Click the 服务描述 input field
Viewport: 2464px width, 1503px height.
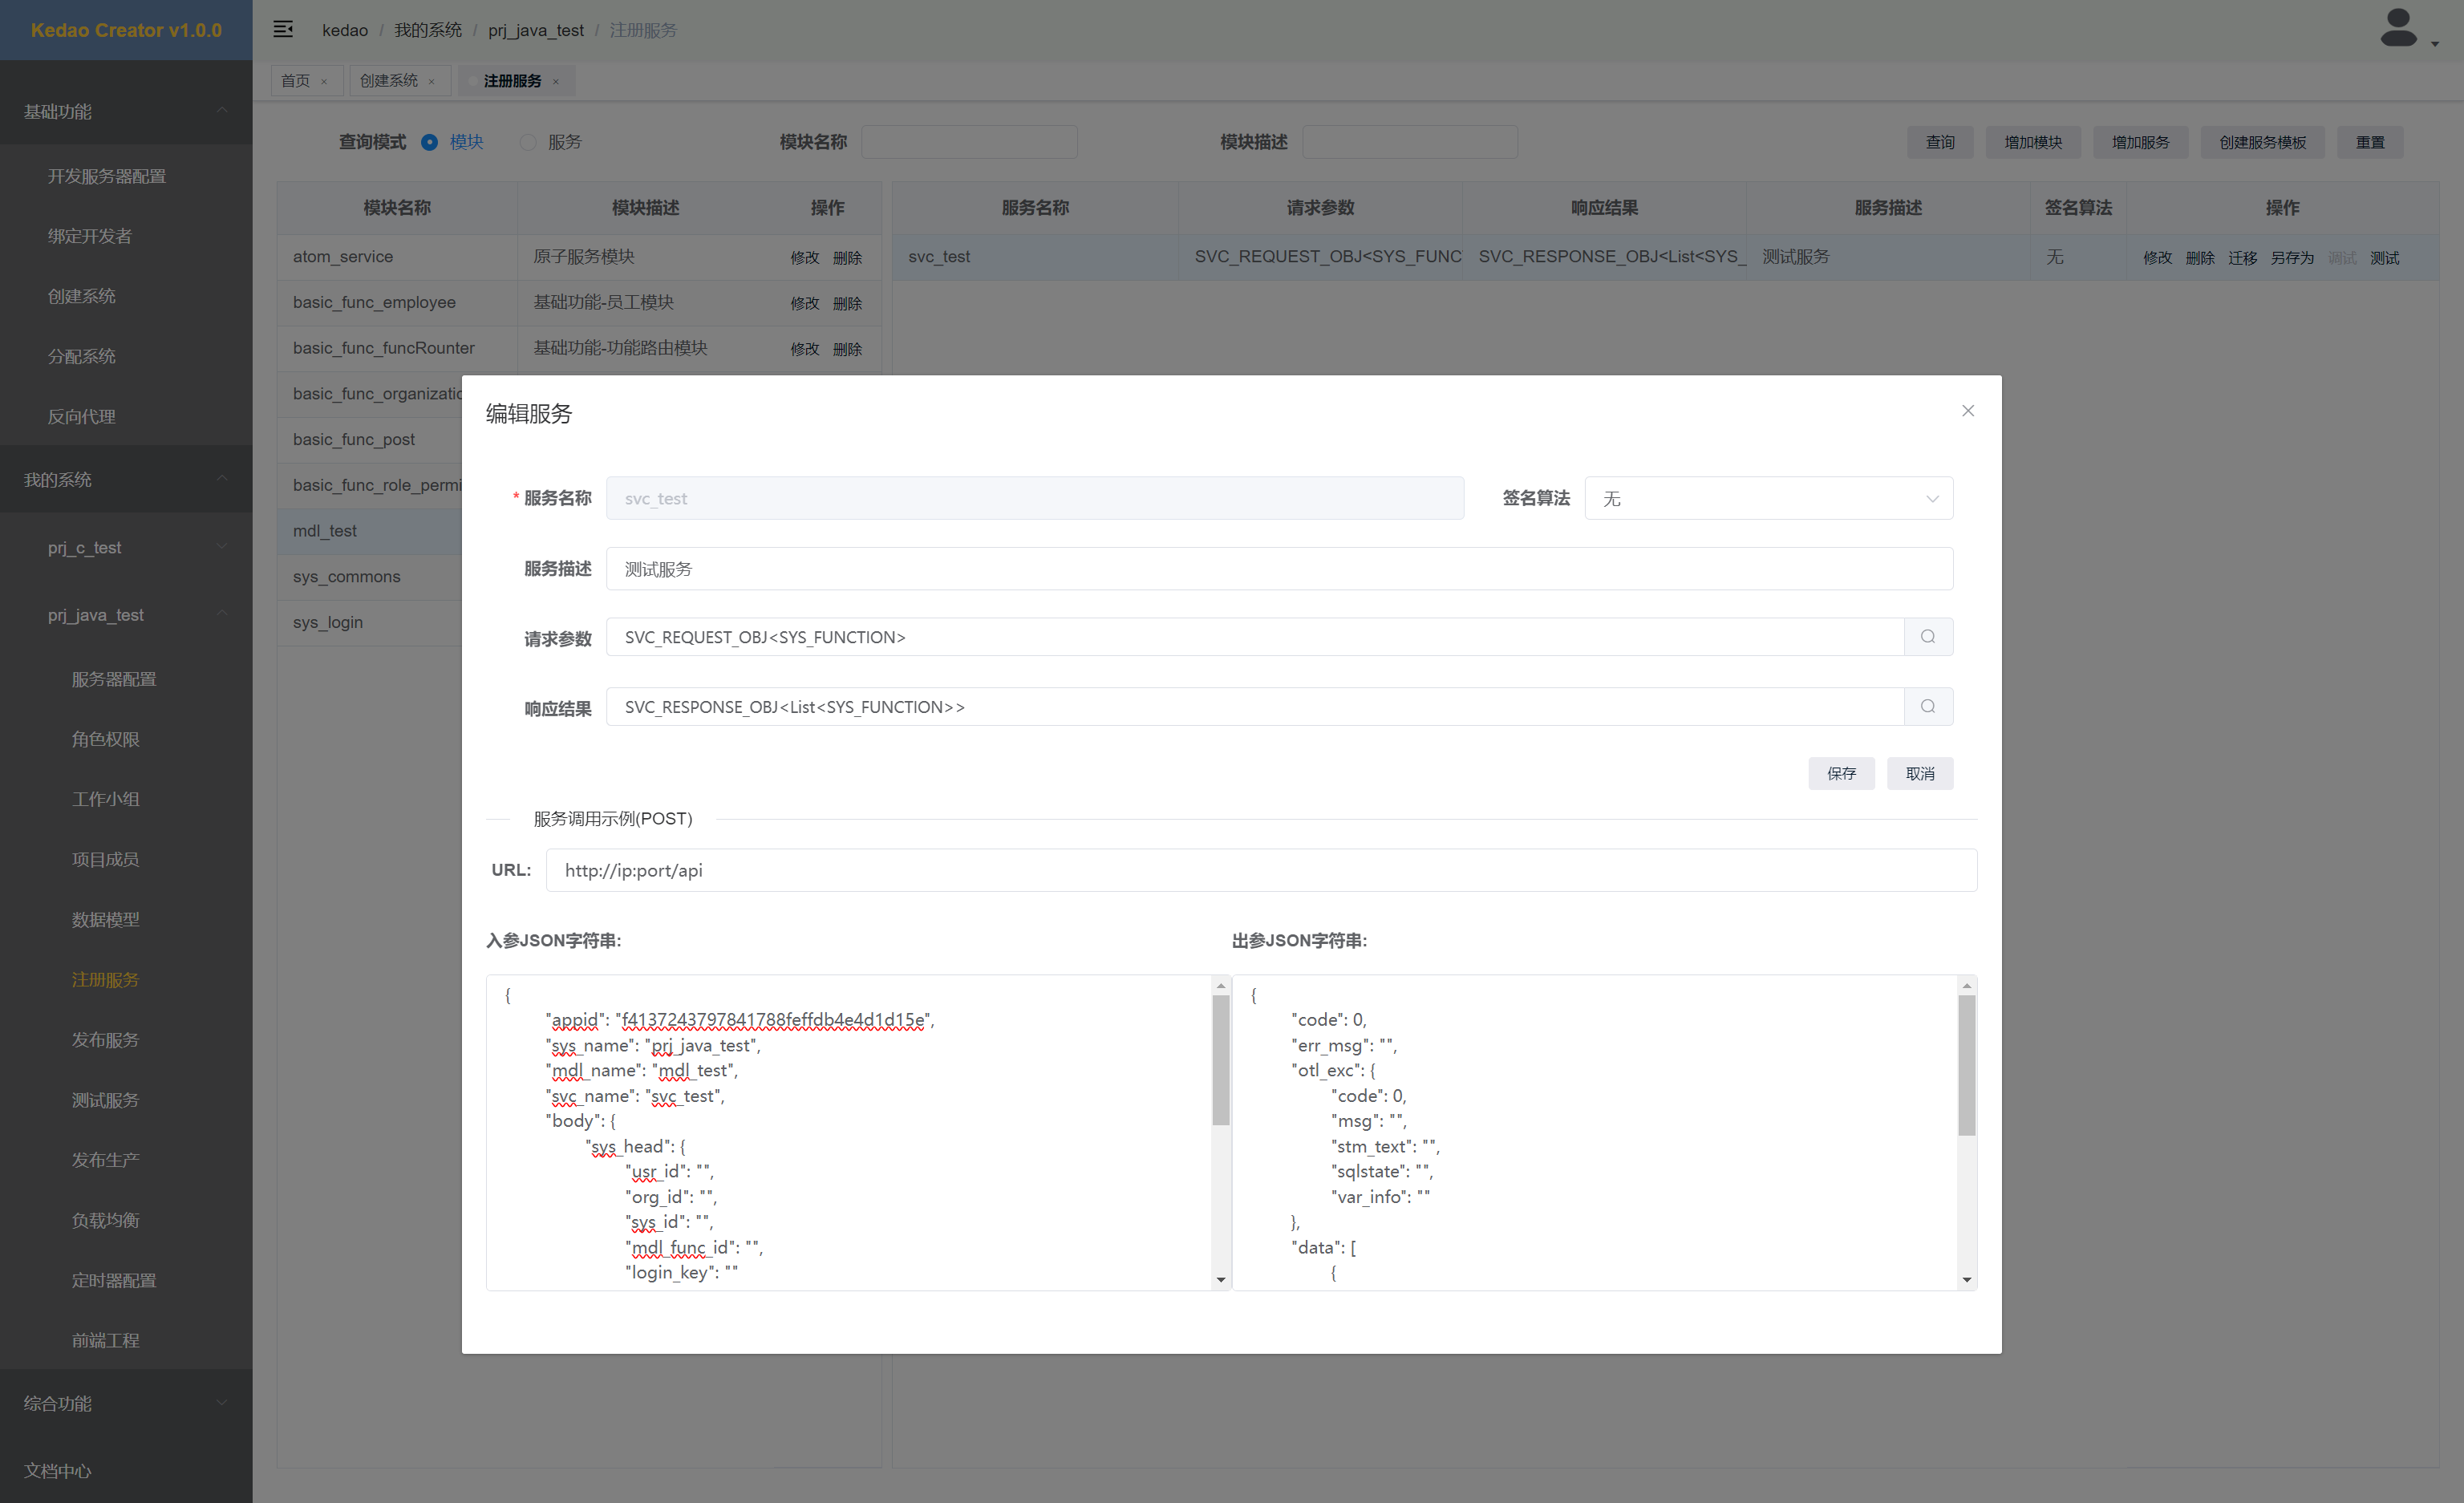coord(1278,569)
